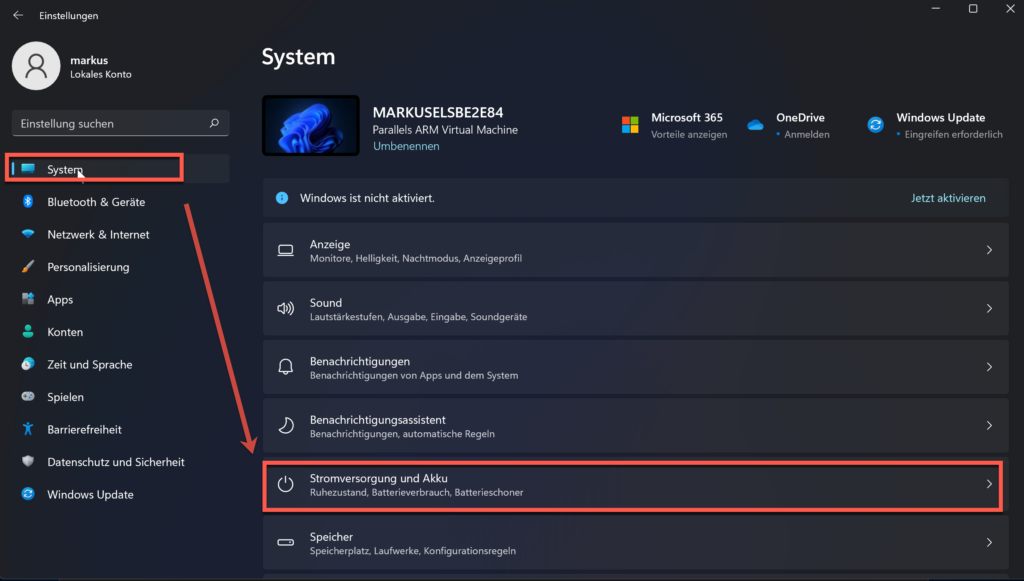
Task: Open Datenschutz und Sicherheit settings
Action: (118, 462)
